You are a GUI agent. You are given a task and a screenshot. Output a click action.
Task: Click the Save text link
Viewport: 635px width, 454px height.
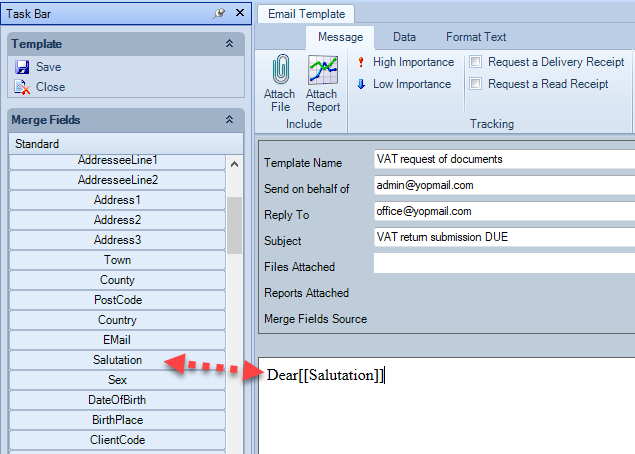[x=49, y=67]
